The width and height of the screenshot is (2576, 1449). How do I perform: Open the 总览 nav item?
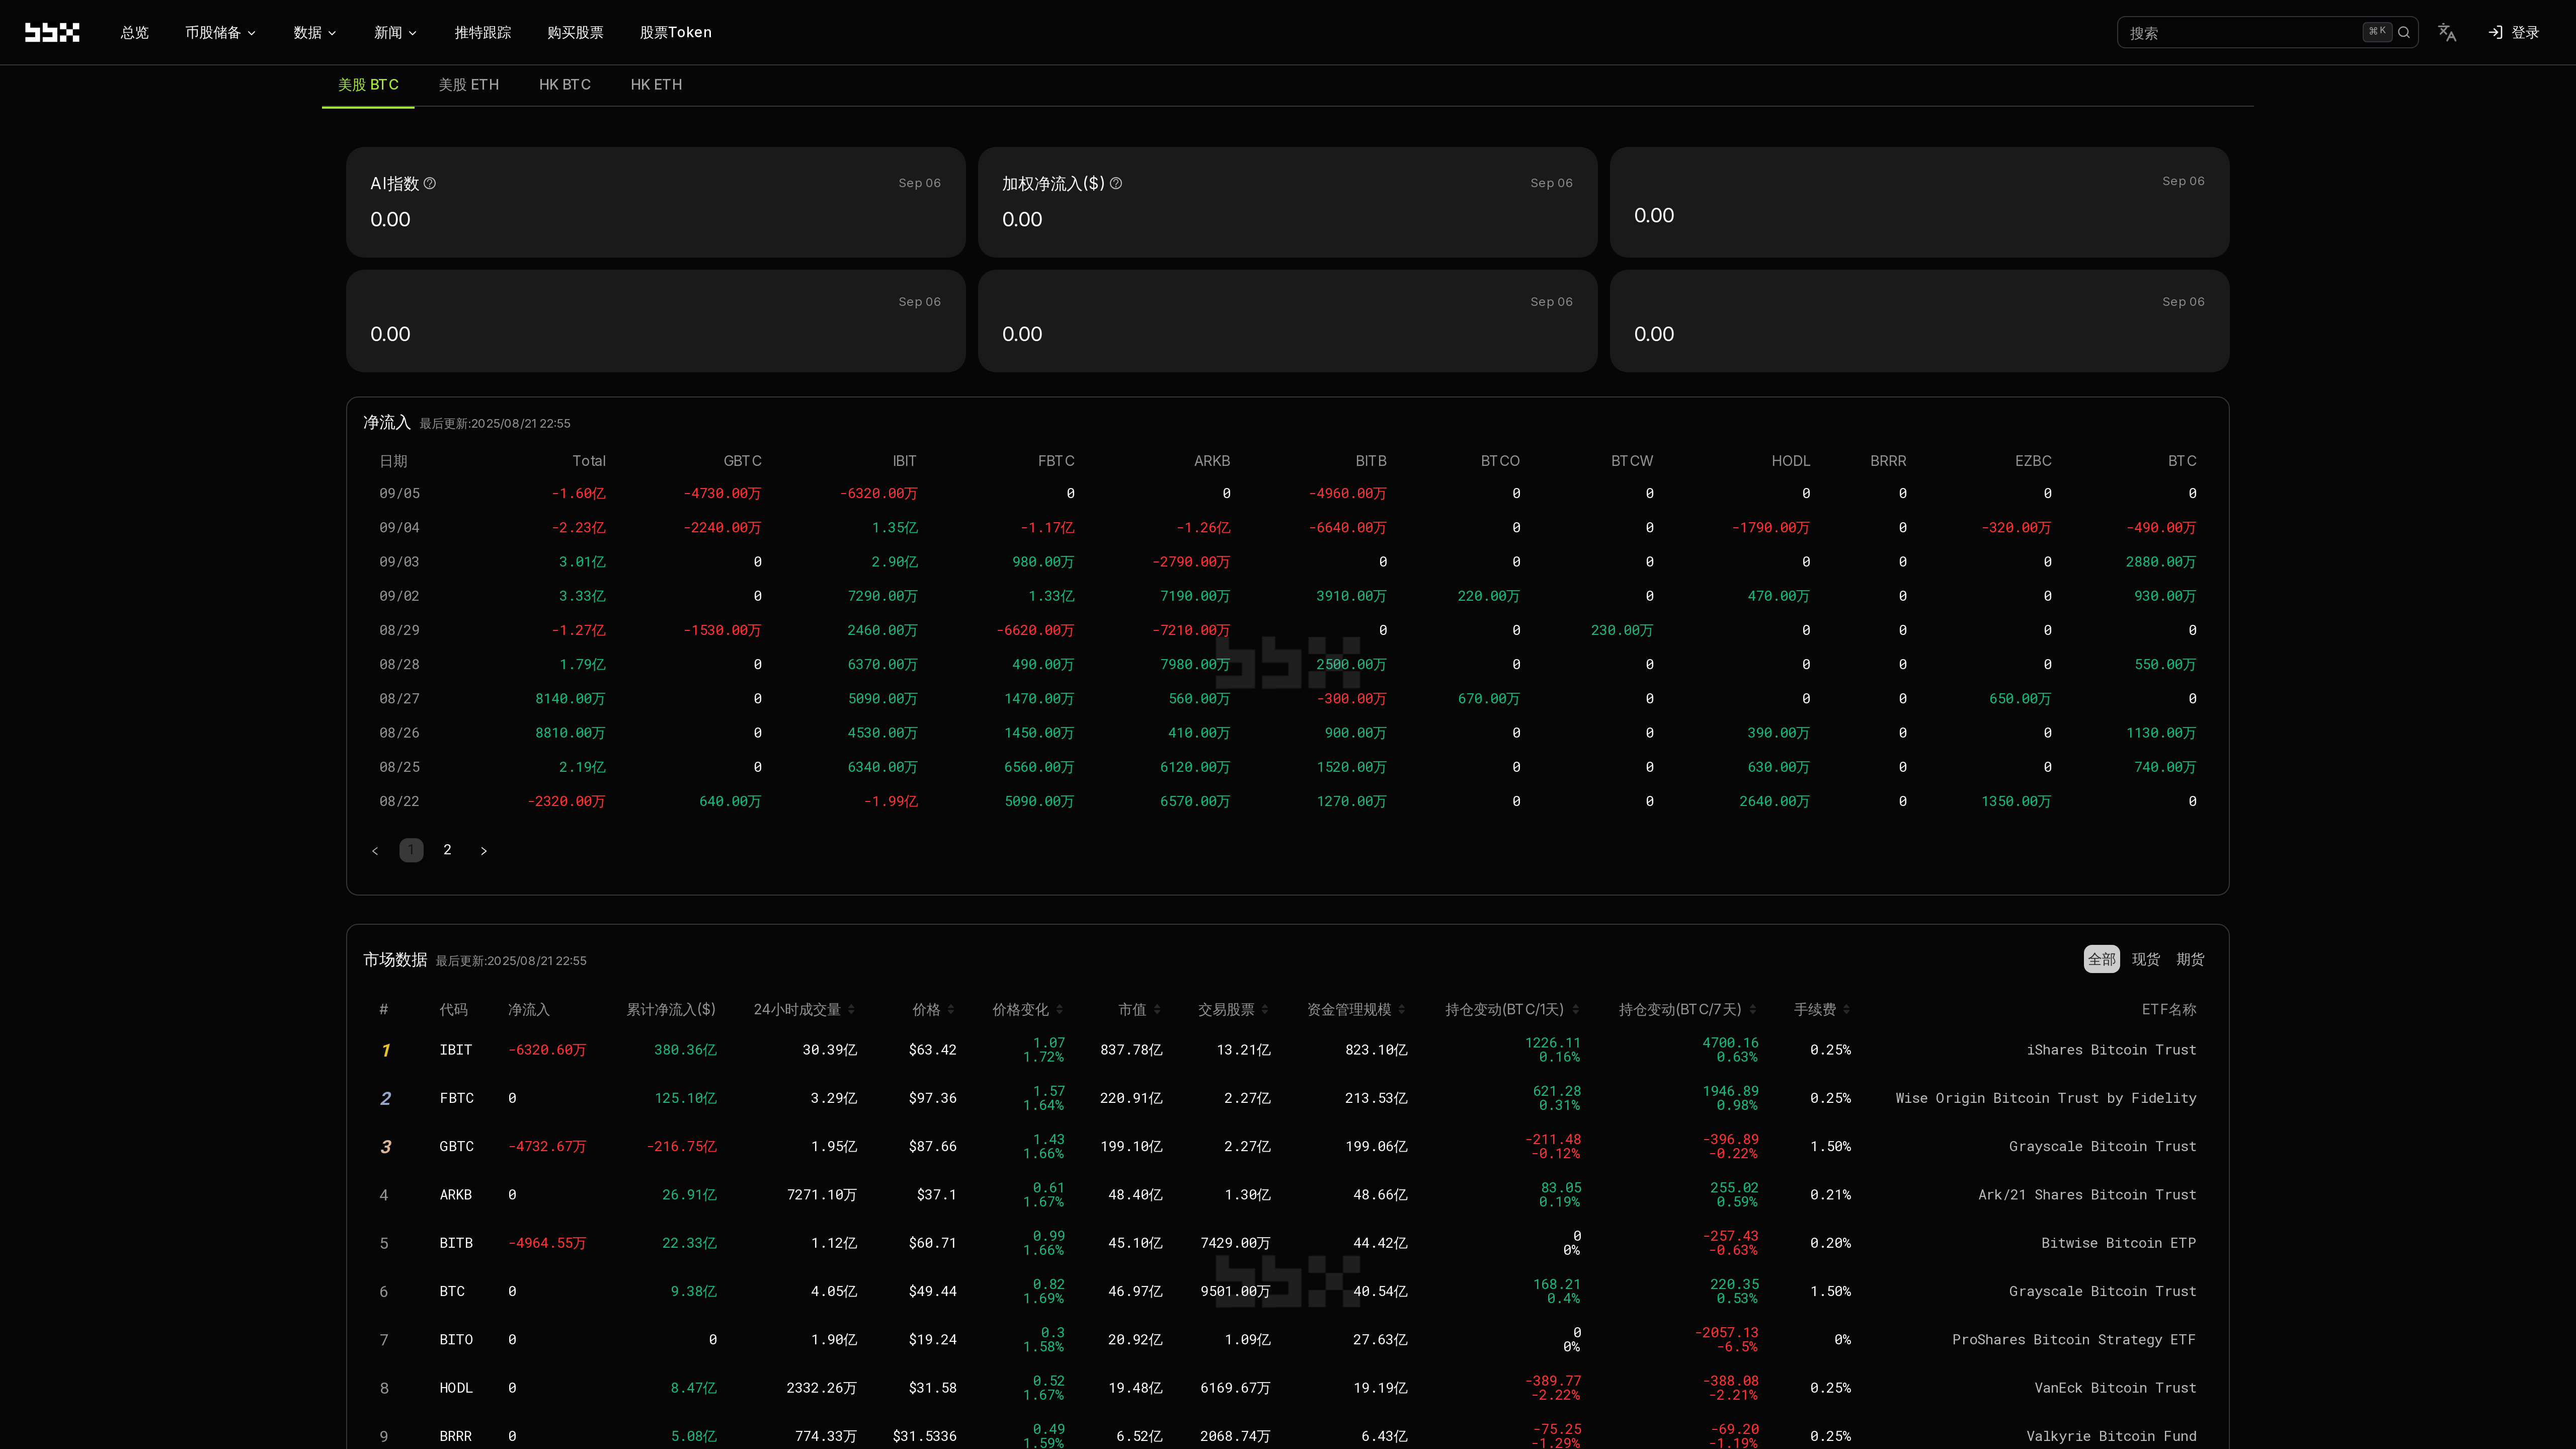click(135, 32)
